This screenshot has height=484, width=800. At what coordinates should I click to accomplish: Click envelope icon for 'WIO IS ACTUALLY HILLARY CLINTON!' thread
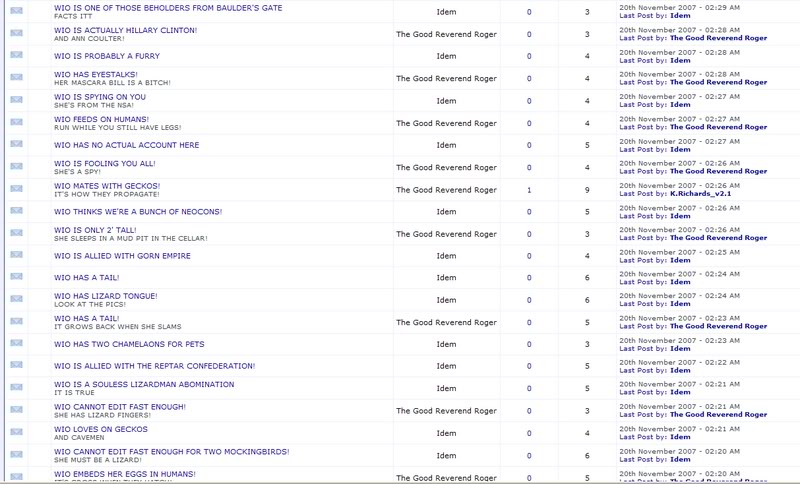[16, 33]
